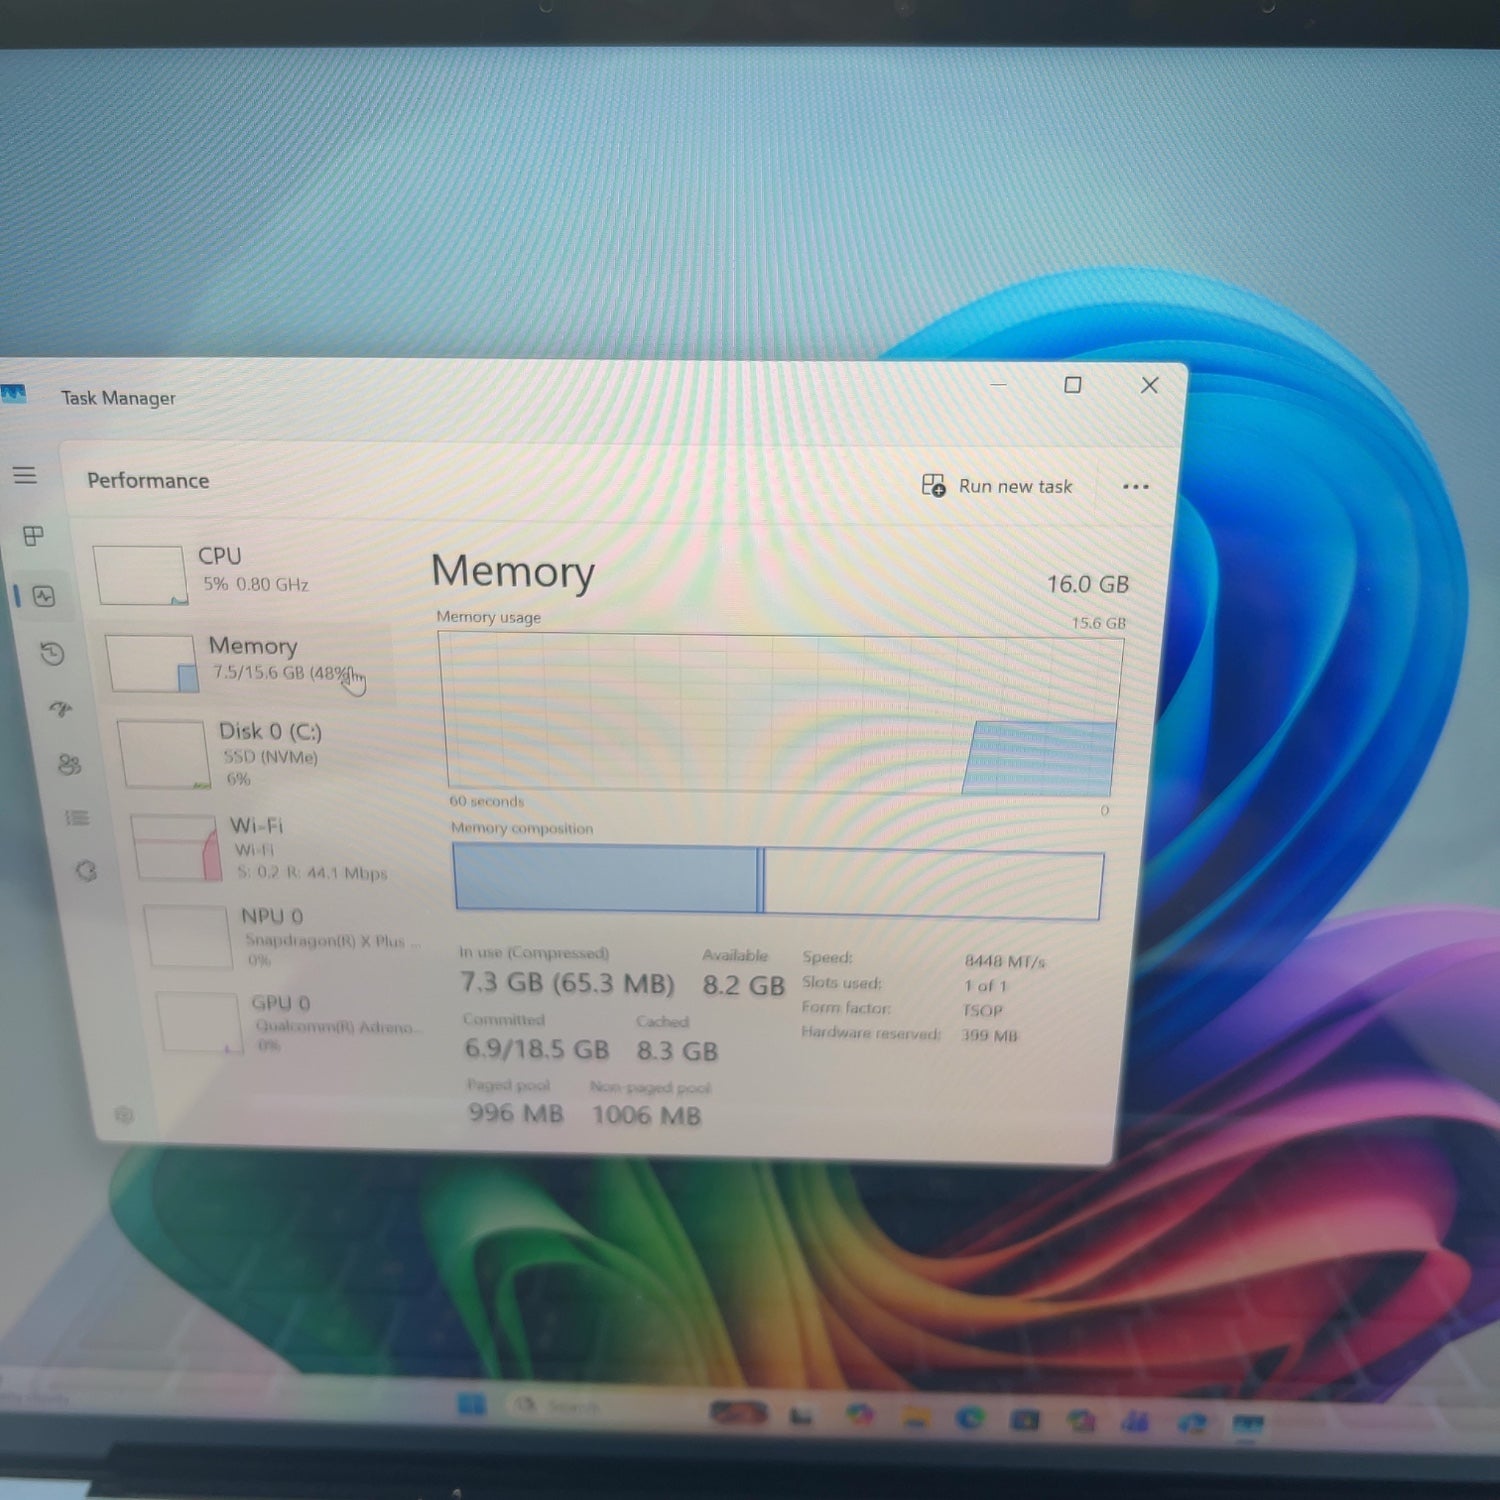Open File Explorer from the taskbar
This screenshot has width=1500, height=1500.
coord(914,1417)
